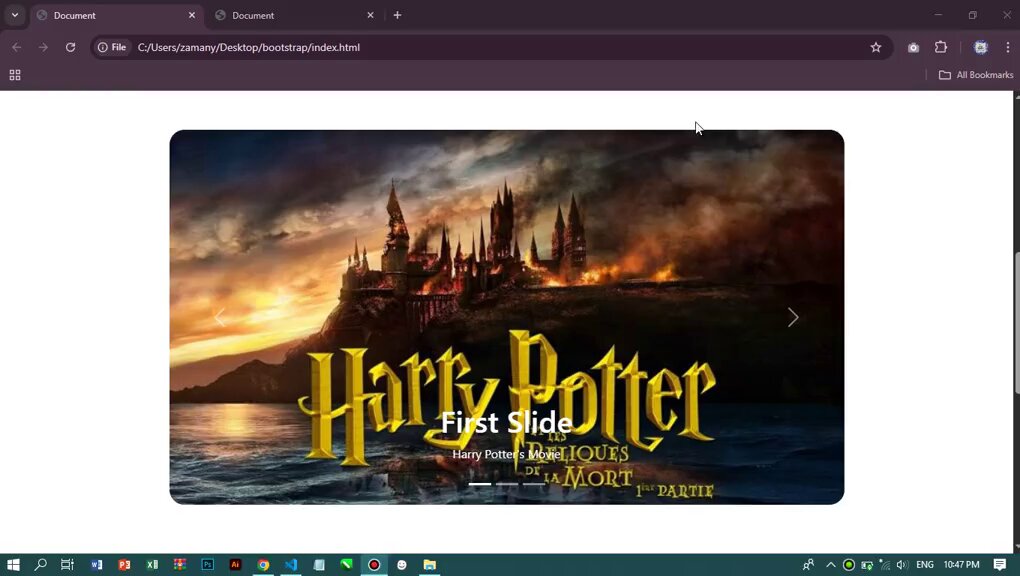Open the Windows notification center
This screenshot has width=1020, height=576.
click(1000, 564)
